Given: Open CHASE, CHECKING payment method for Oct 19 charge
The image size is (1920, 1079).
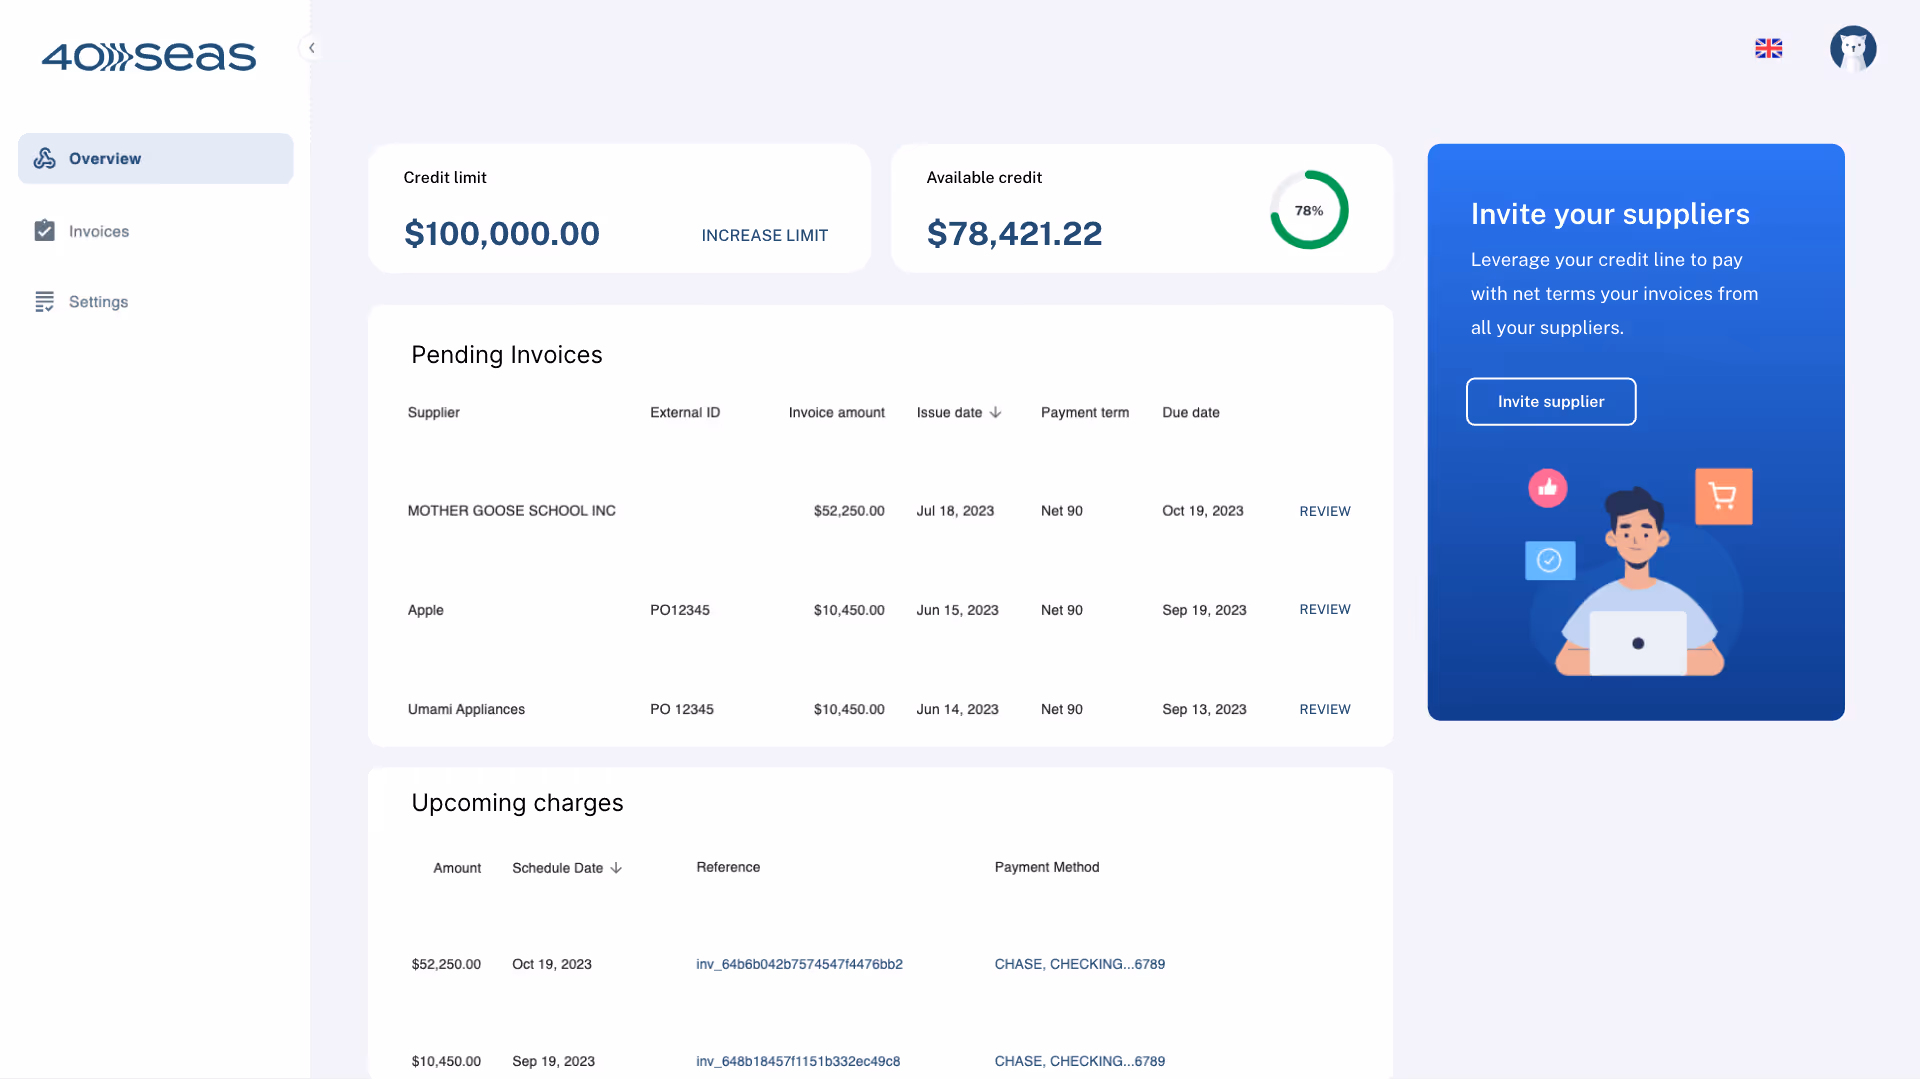Looking at the screenshot, I should point(1079,964).
